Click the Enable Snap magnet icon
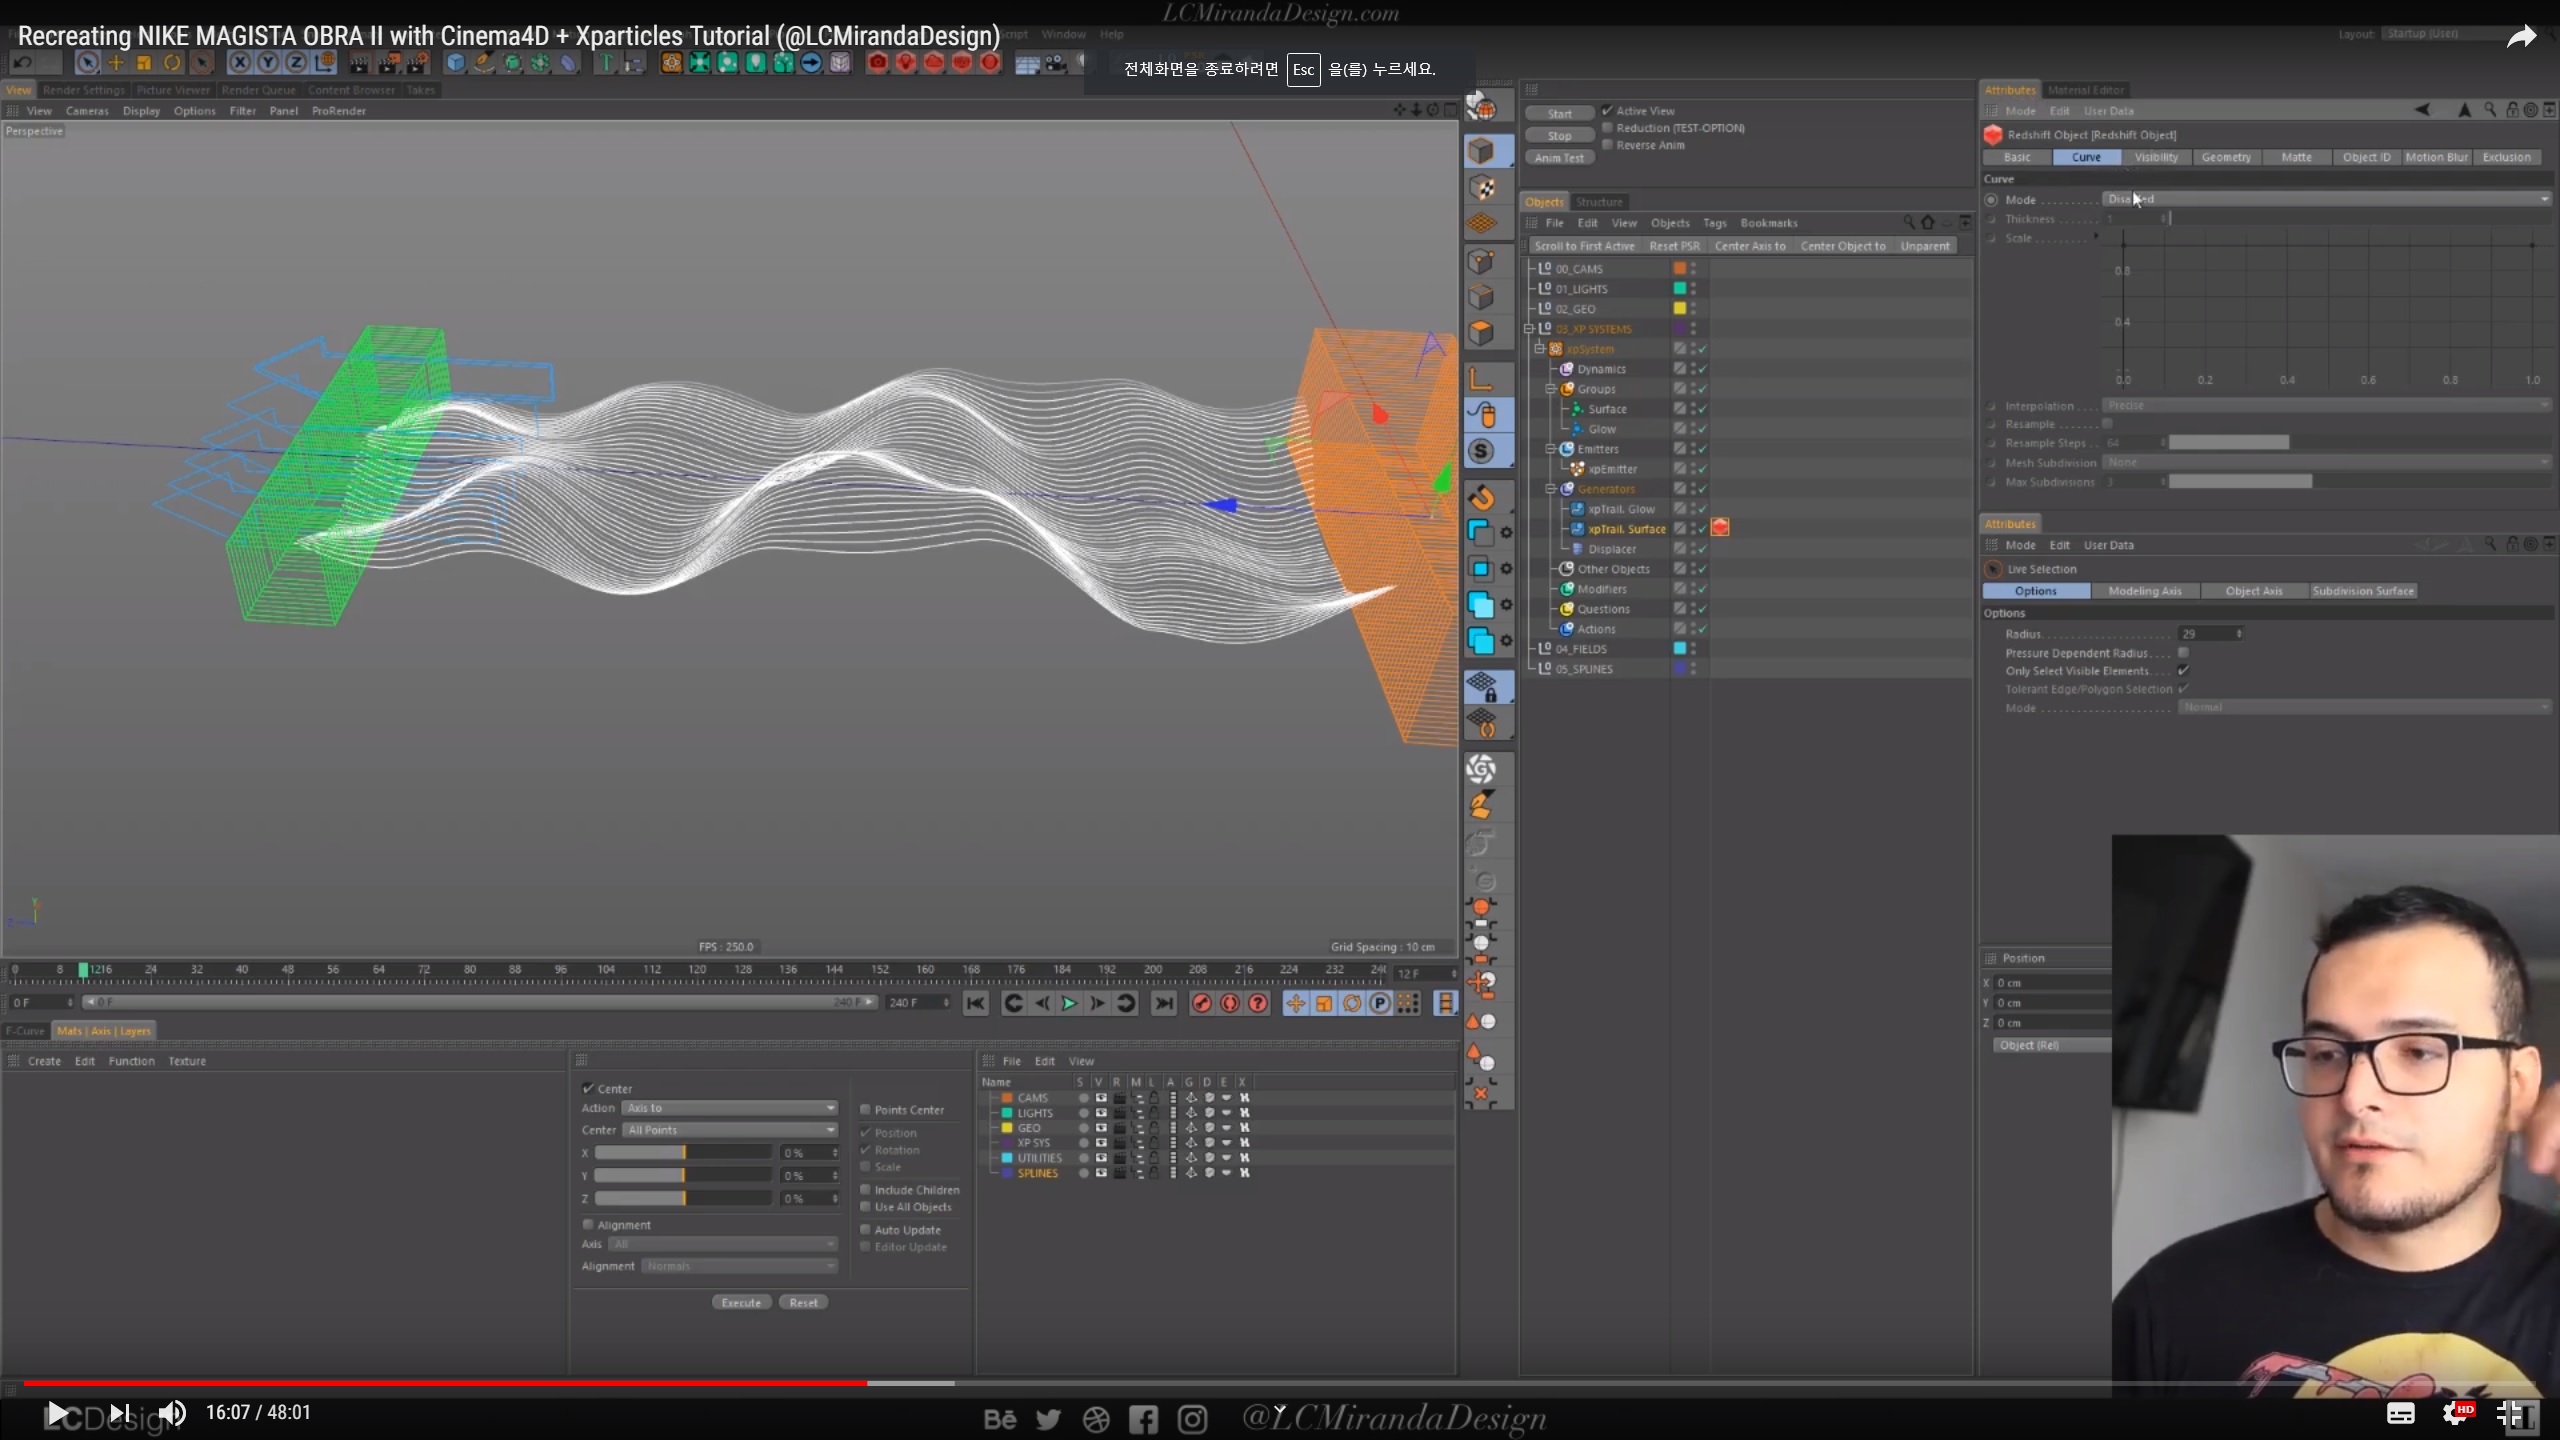The image size is (2560, 1440). point(1482,497)
